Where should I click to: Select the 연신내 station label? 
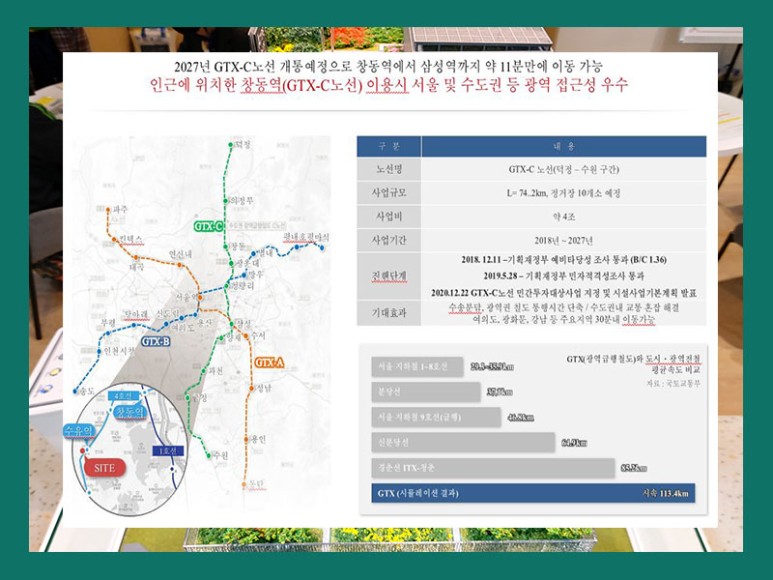[x=180, y=254]
